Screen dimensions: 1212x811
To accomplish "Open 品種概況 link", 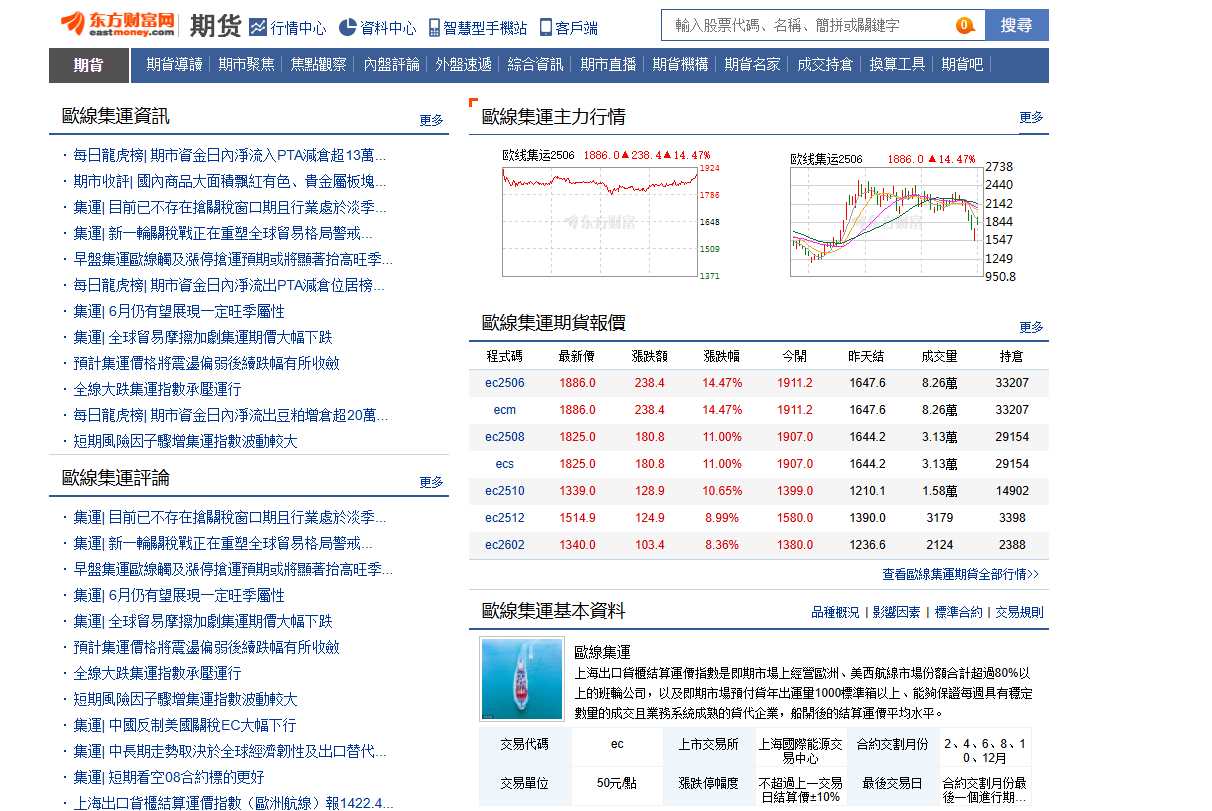I will 835,612.
